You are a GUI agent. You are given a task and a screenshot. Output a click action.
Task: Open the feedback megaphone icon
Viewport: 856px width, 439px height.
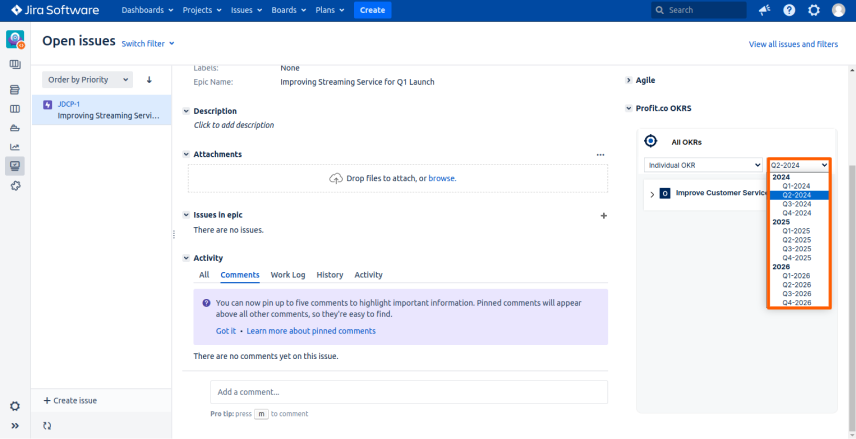click(x=764, y=10)
